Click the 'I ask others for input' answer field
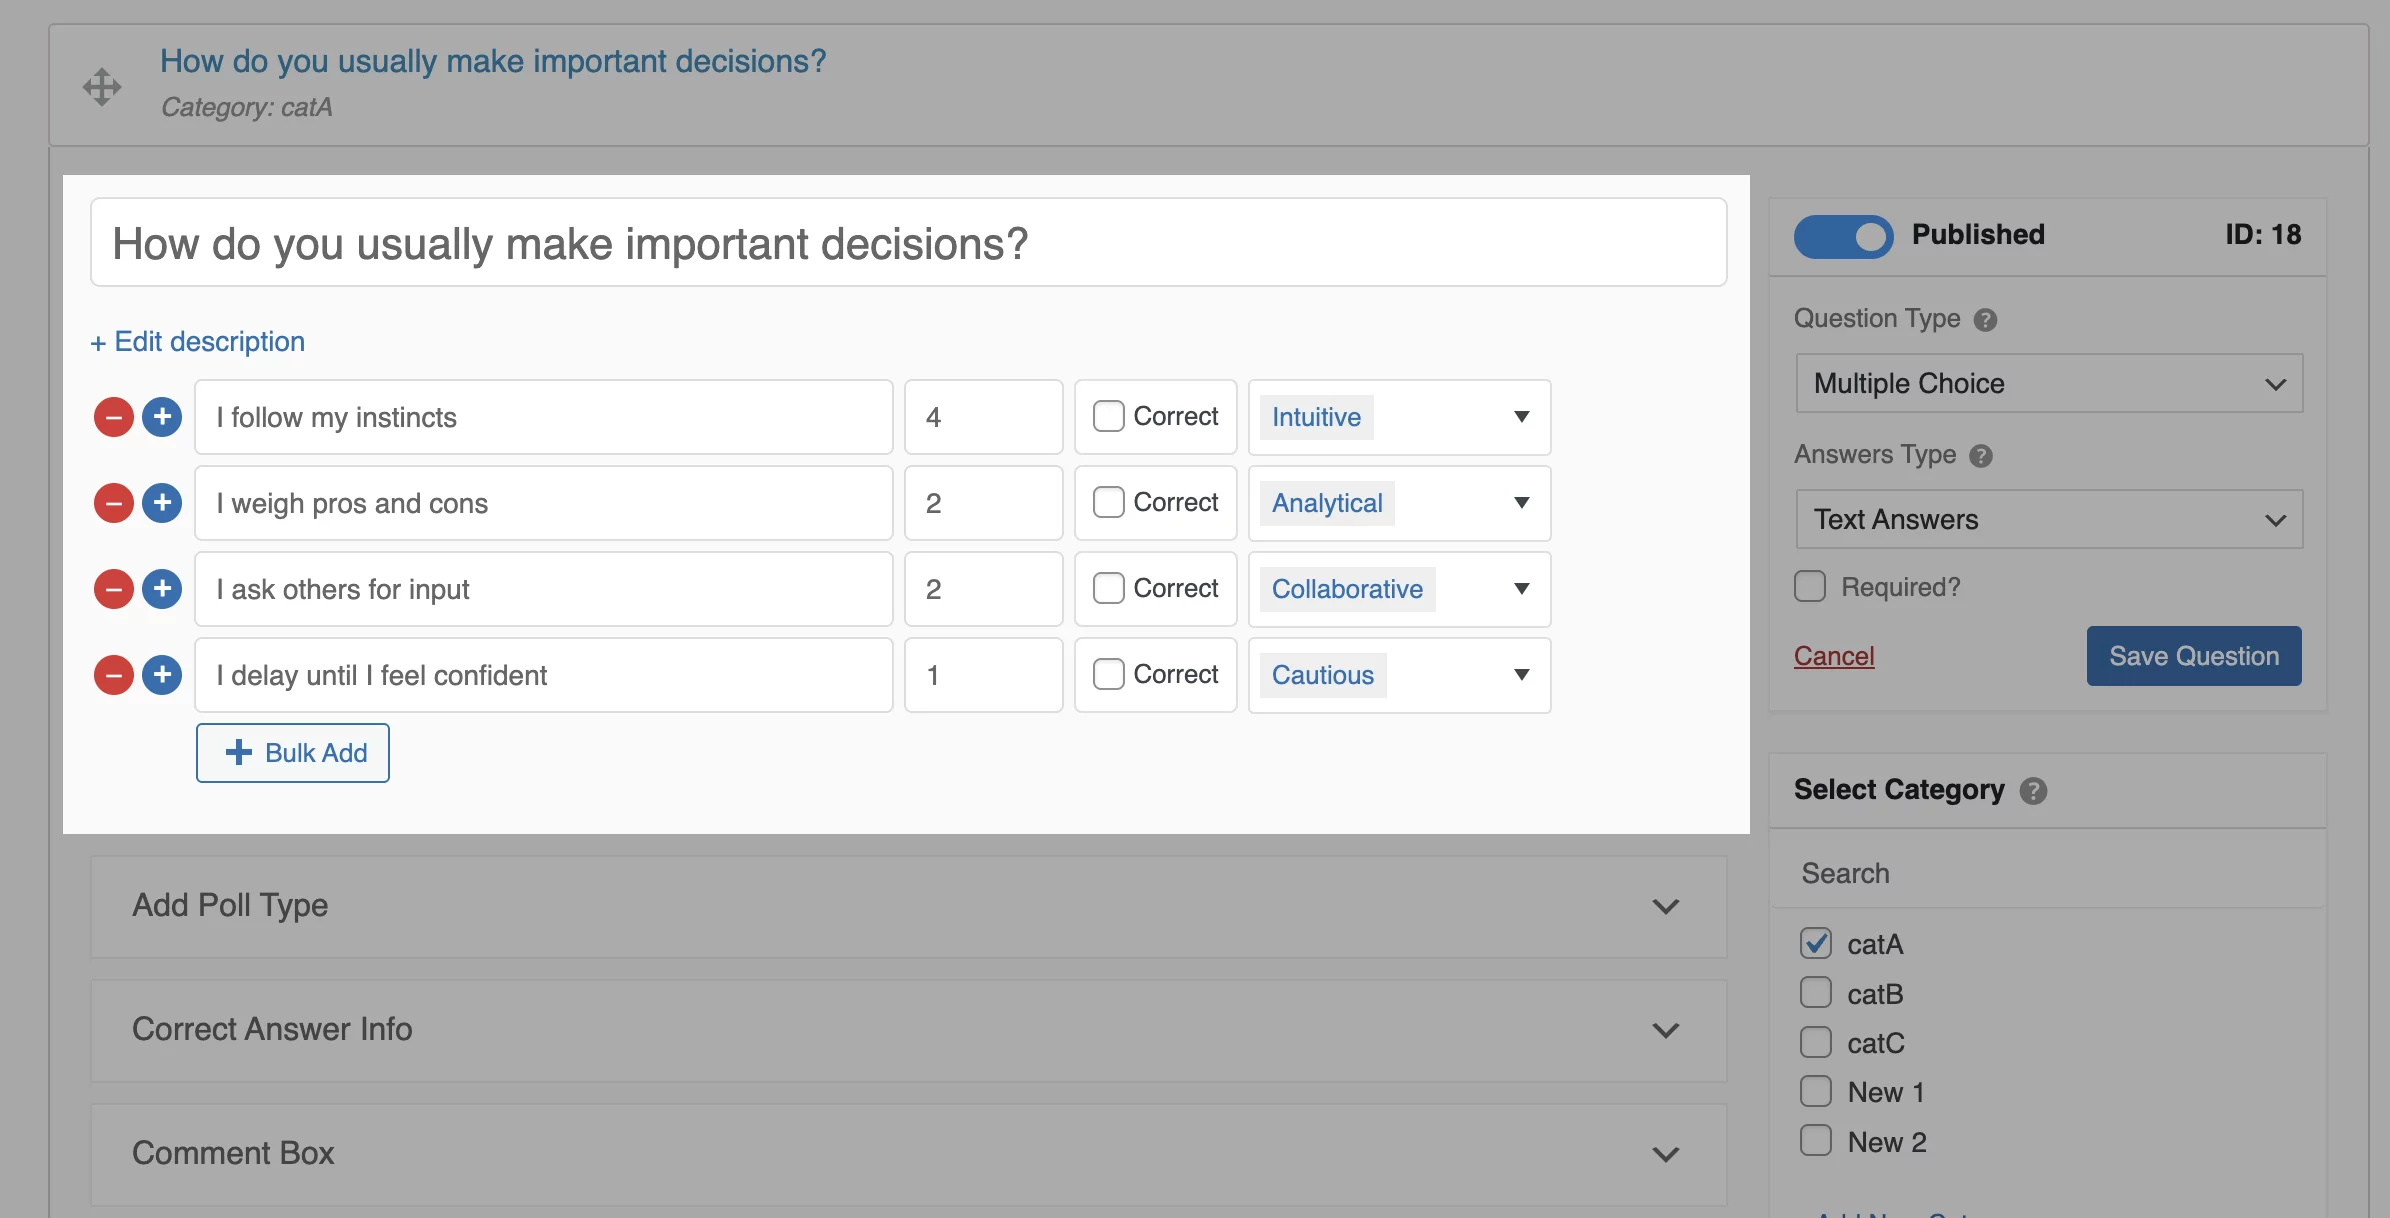Image resolution: width=2390 pixels, height=1218 pixels. pos(544,589)
